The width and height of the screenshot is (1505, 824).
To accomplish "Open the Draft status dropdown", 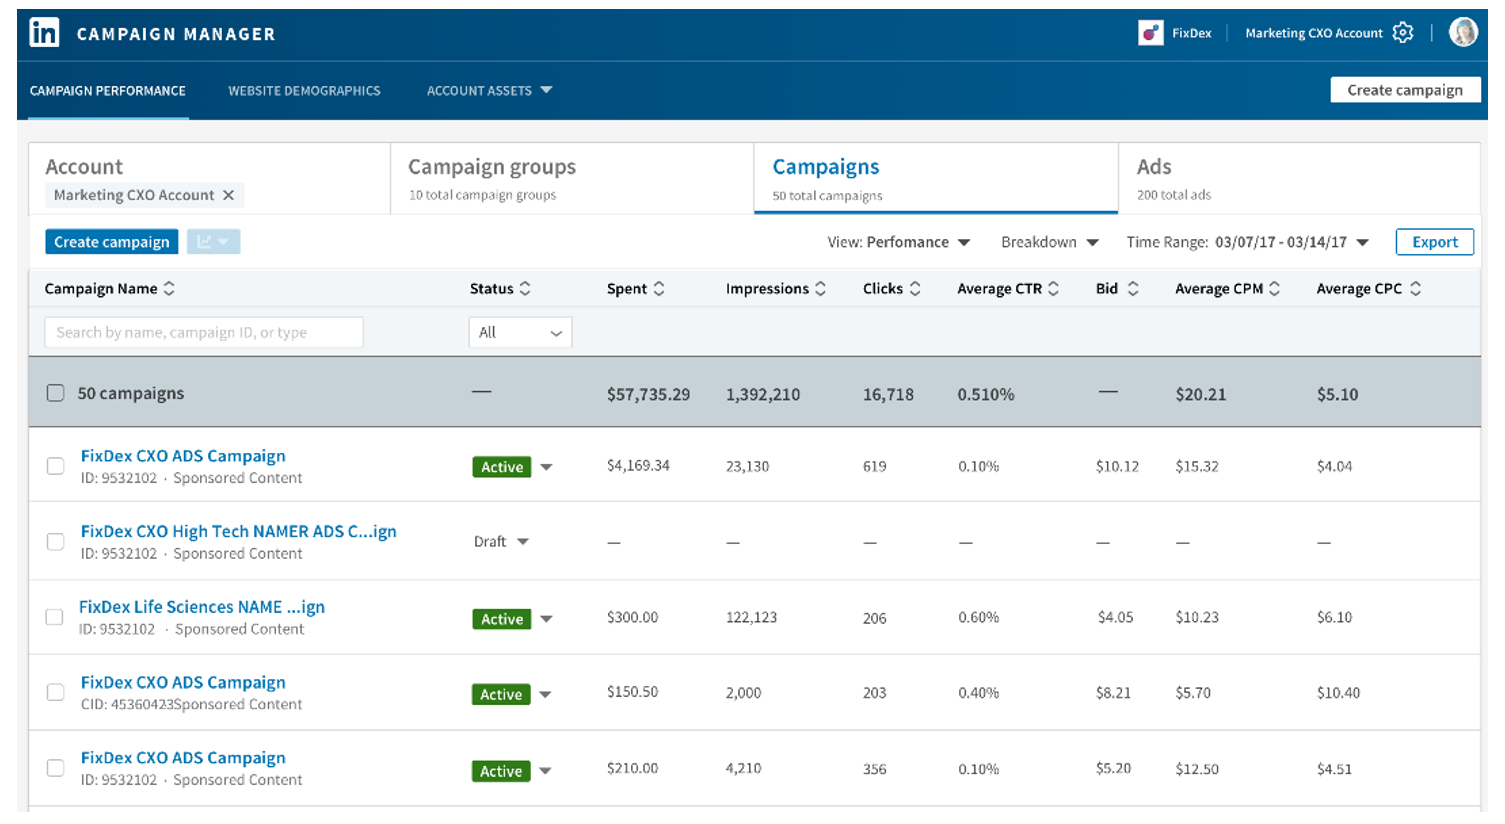I will pyautogui.click(x=523, y=542).
